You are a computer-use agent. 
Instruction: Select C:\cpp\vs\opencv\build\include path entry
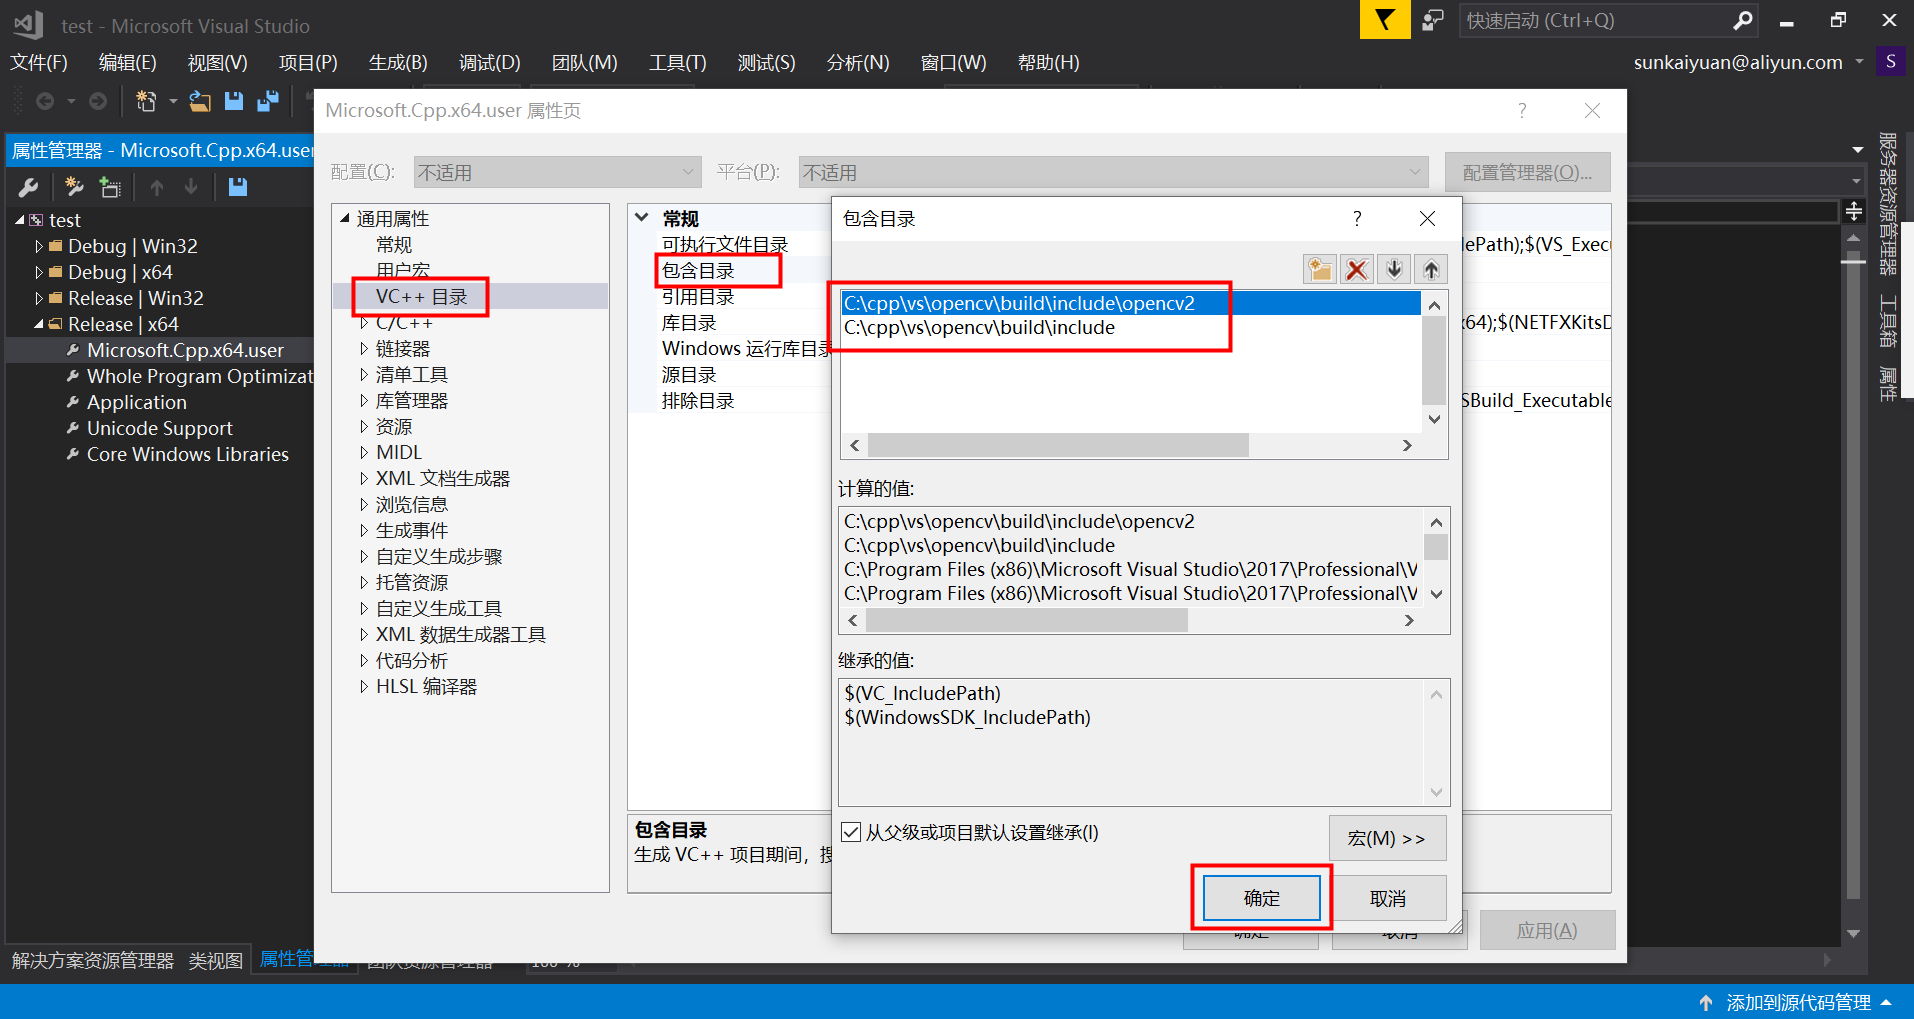pos(1131,328)
